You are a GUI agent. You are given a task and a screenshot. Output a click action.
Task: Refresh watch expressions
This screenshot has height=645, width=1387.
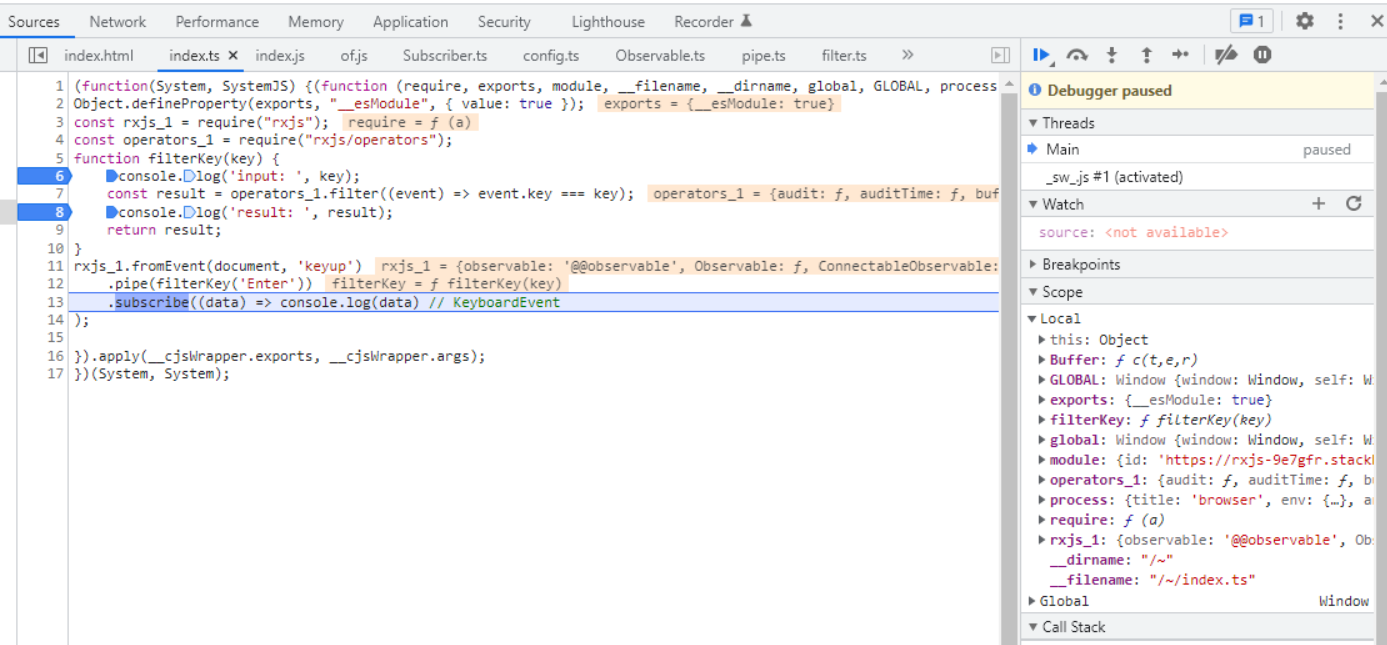1354,204
